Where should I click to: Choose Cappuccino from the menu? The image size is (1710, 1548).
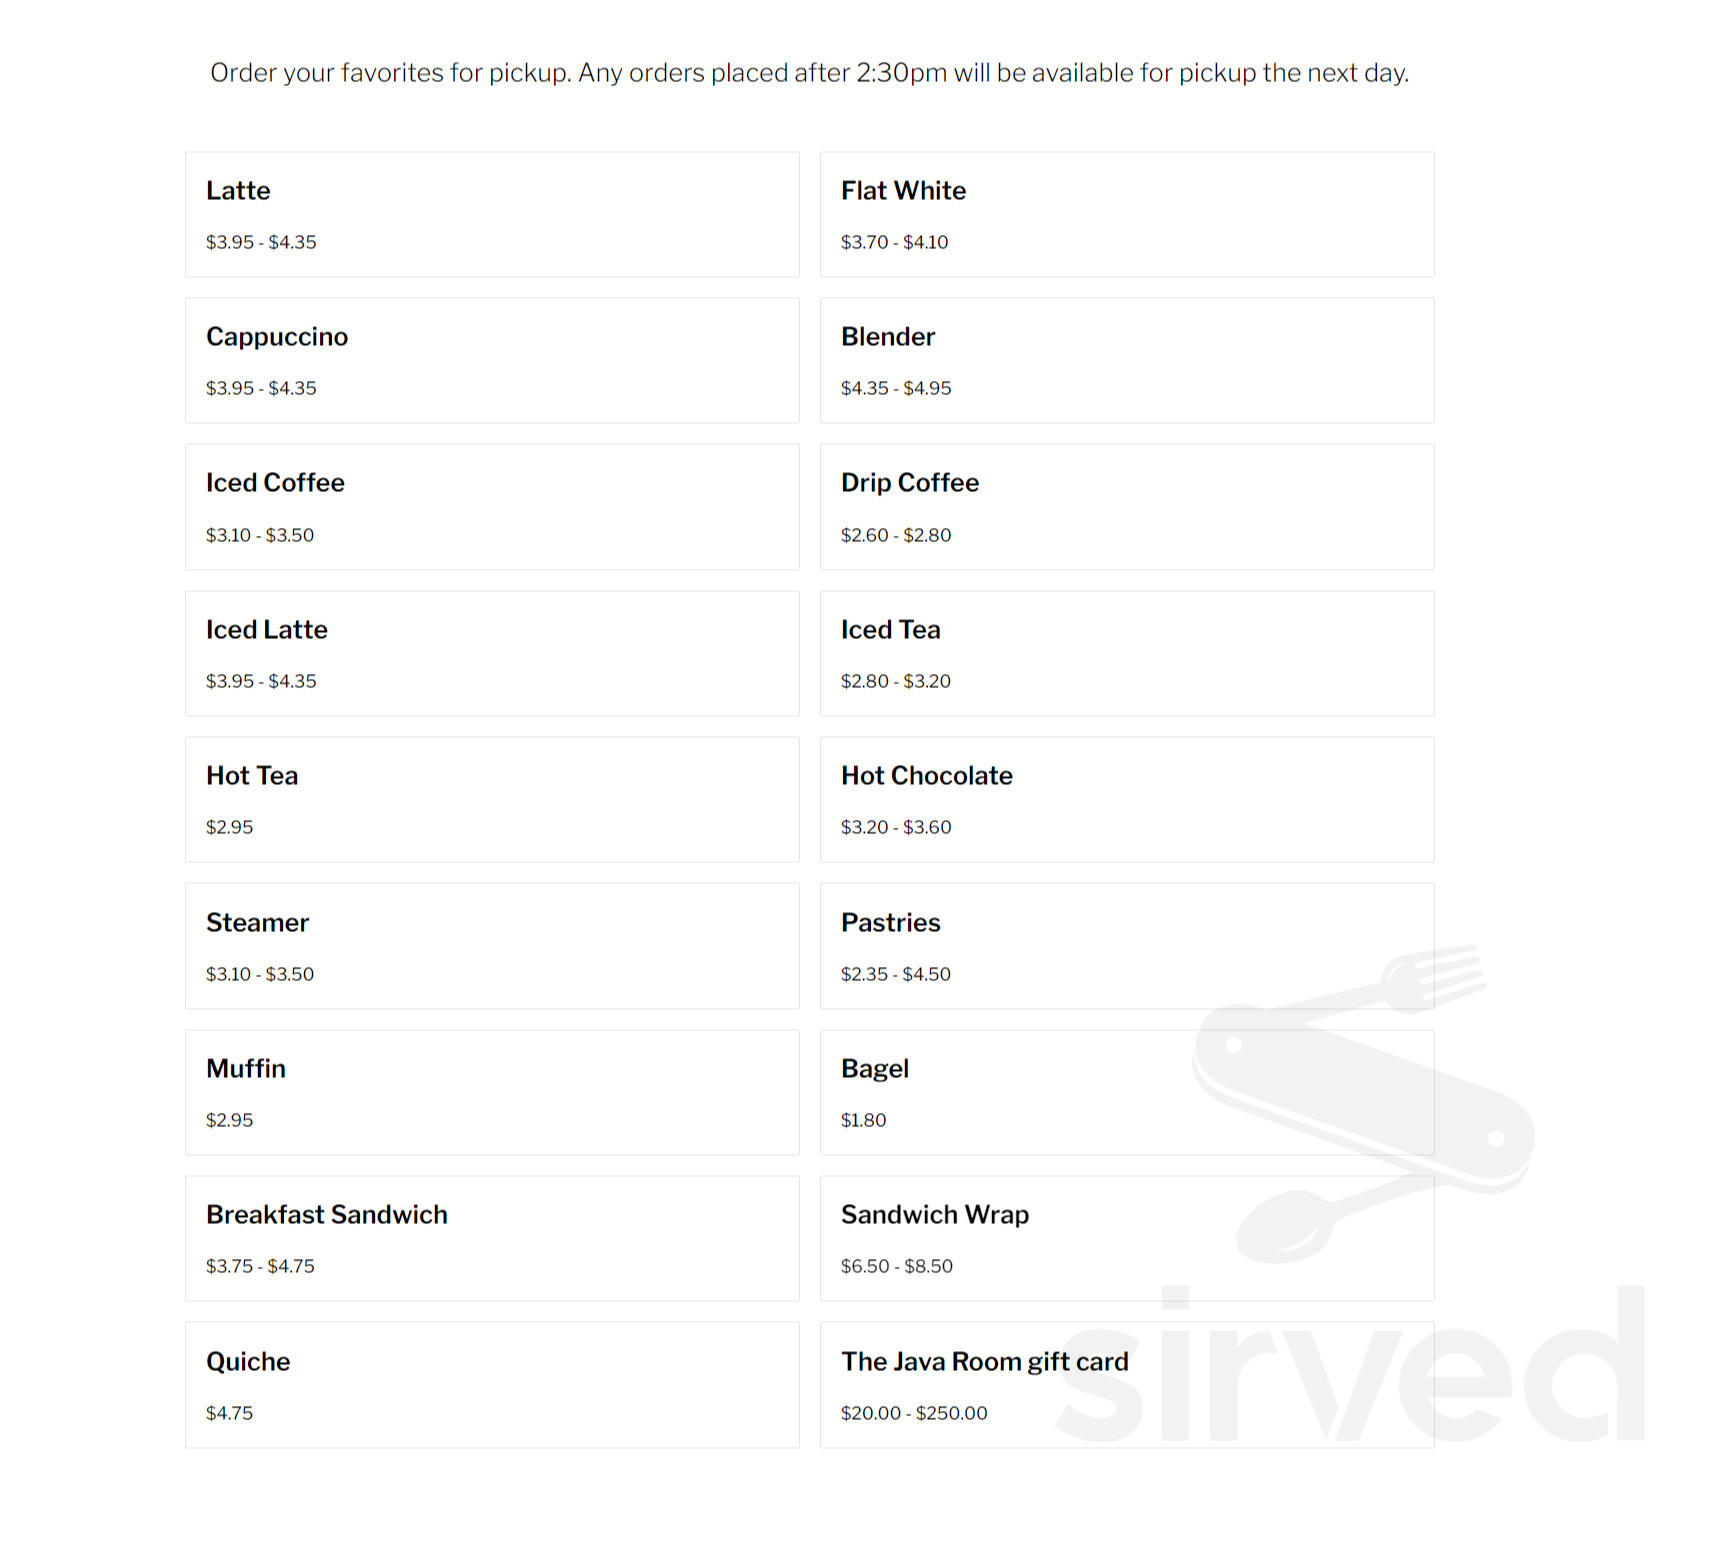(492, 361)
